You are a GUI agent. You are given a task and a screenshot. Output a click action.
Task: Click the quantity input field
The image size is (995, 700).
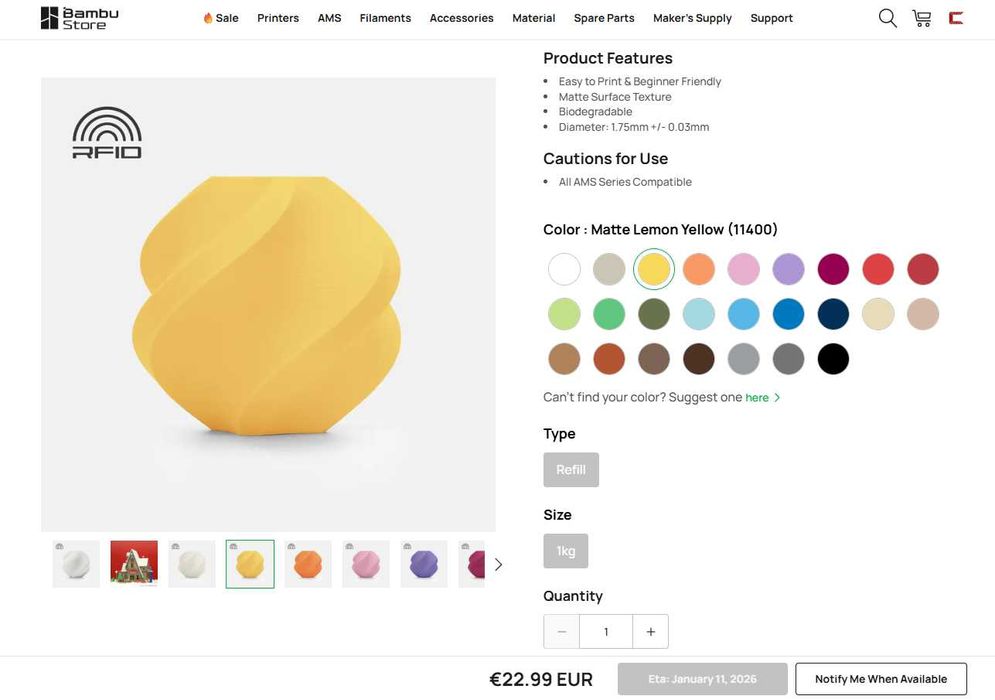pos(606,632)
